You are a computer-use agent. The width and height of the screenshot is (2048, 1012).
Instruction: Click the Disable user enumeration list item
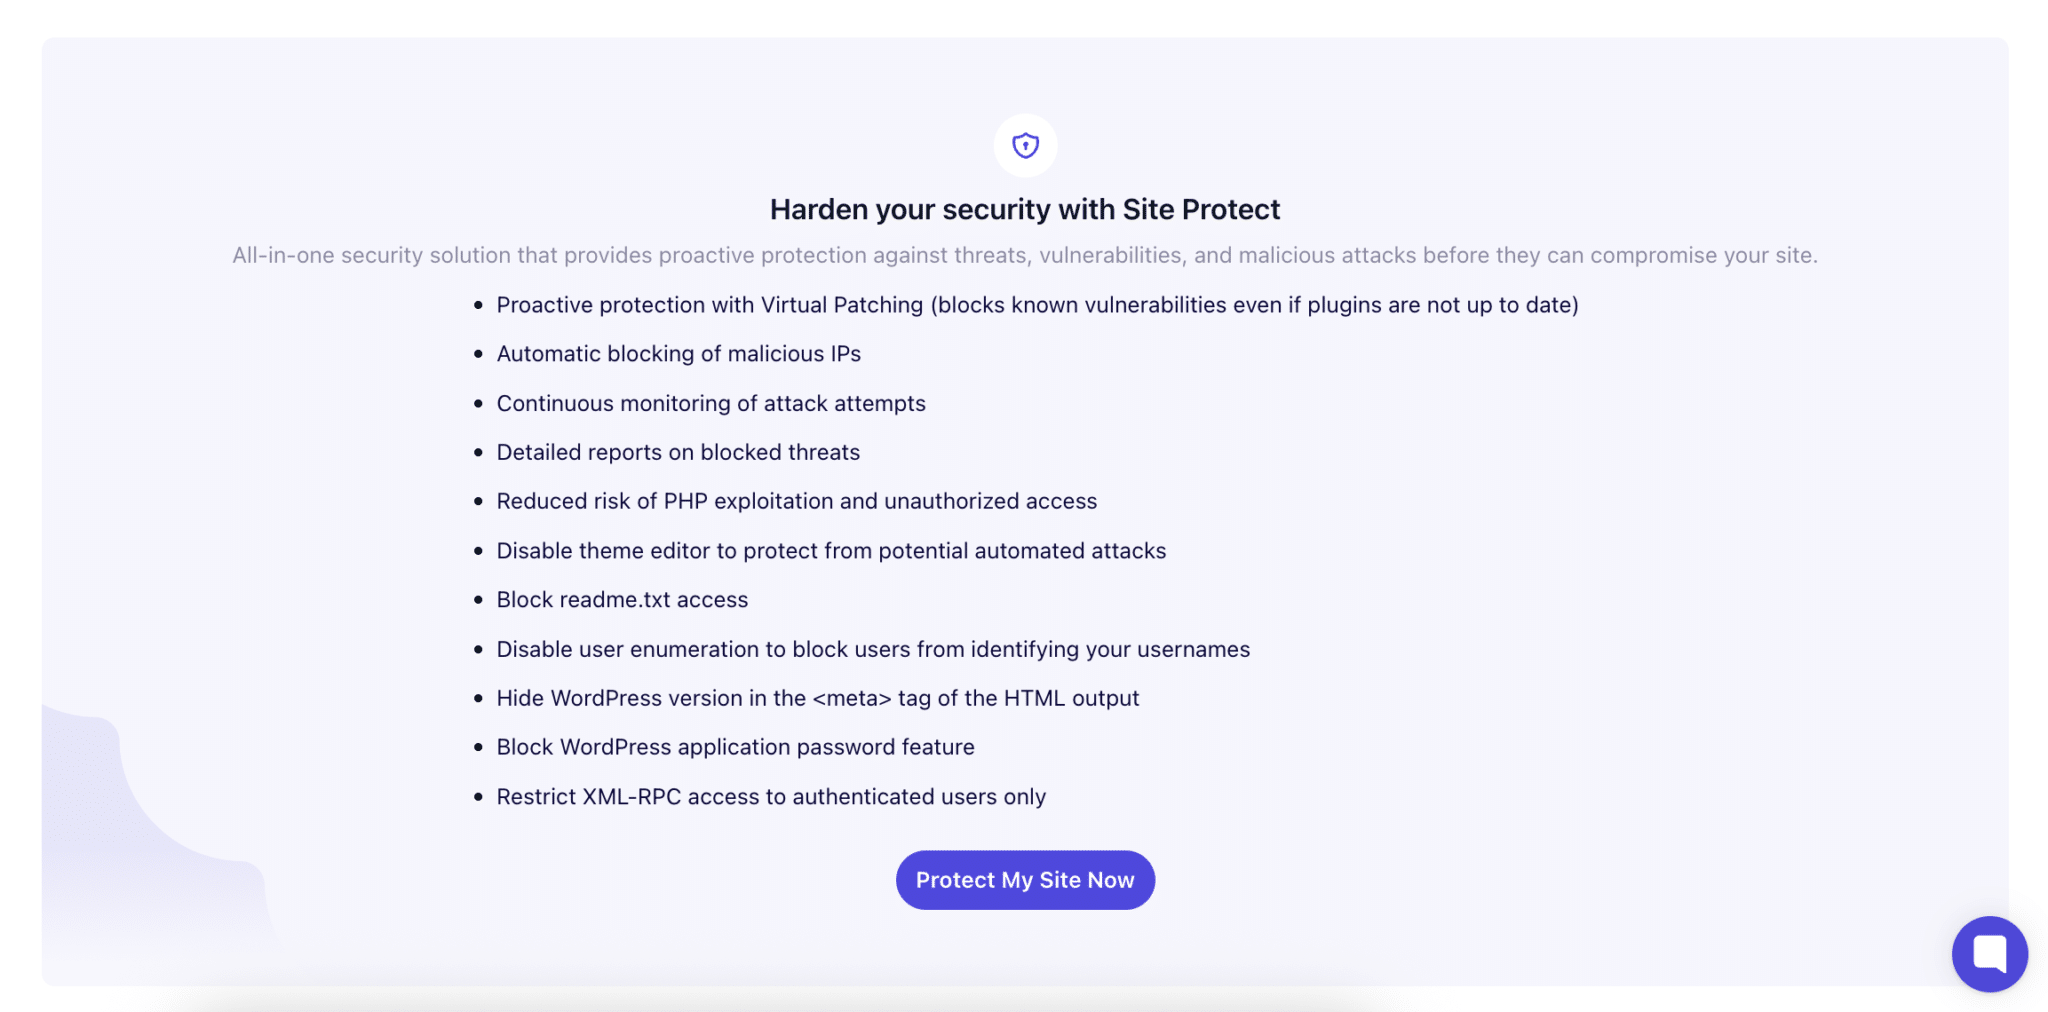[872, 648]
